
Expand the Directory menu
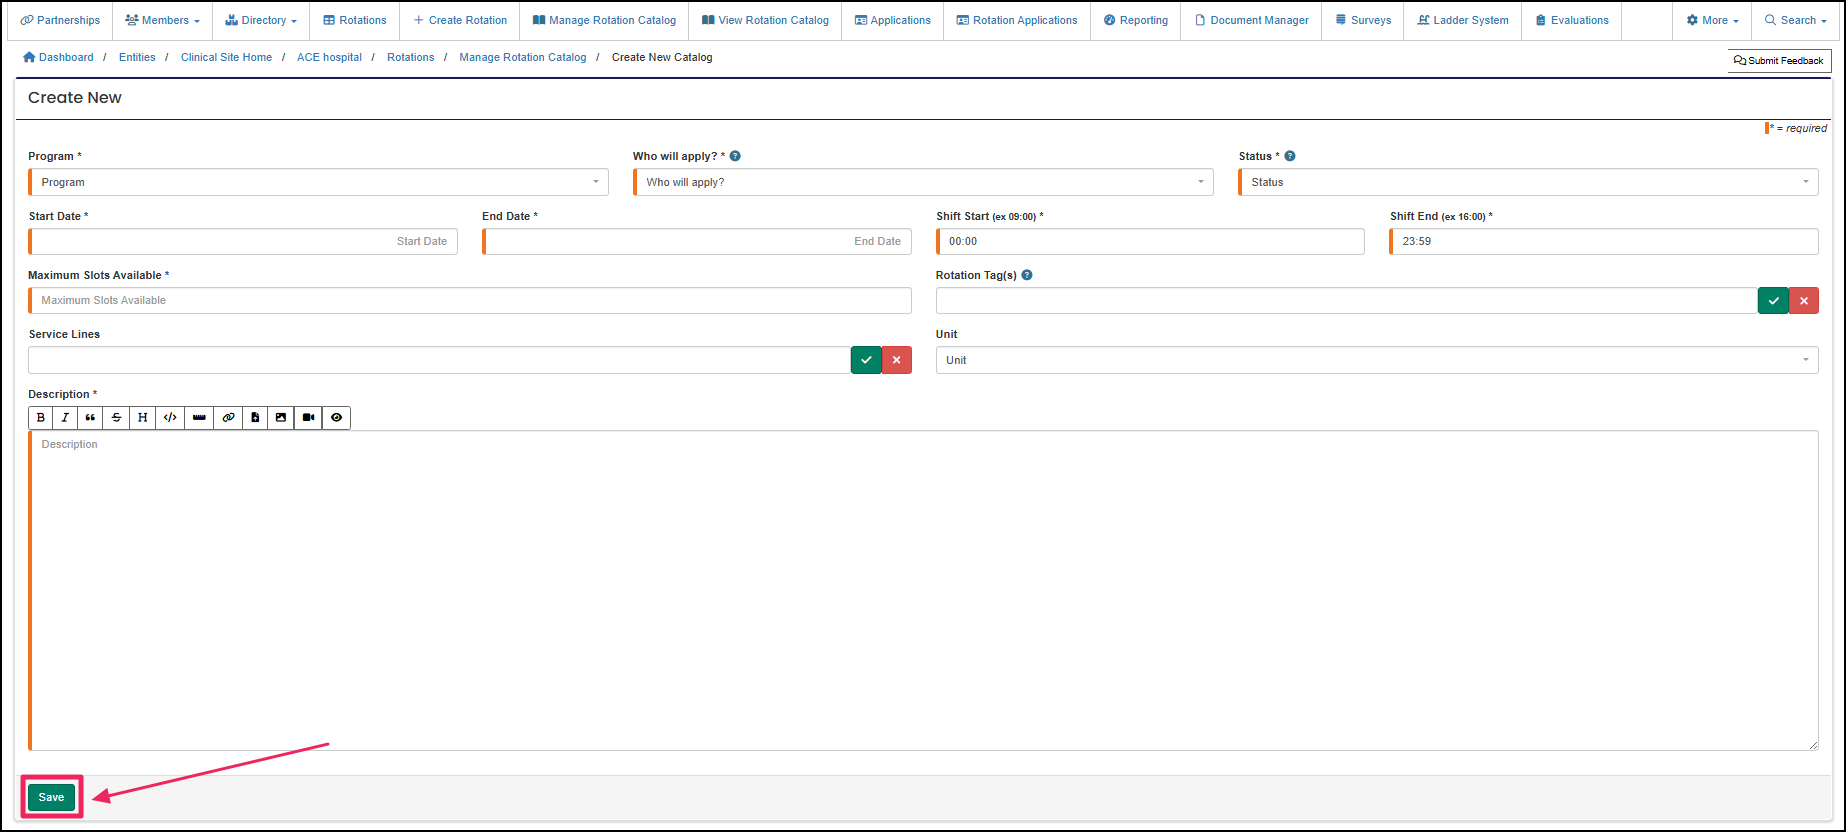coord(261,20)
